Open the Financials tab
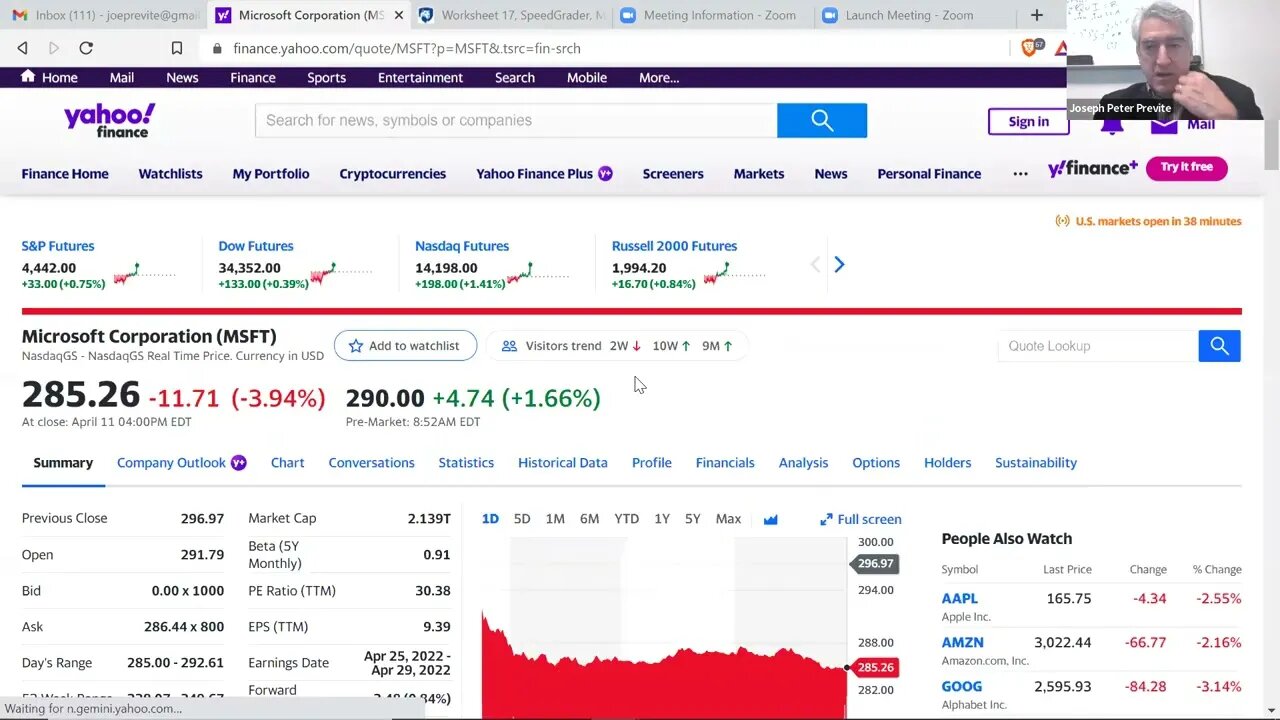Image resolution: width=1280 pixels, height=720 pixels. 725,463
